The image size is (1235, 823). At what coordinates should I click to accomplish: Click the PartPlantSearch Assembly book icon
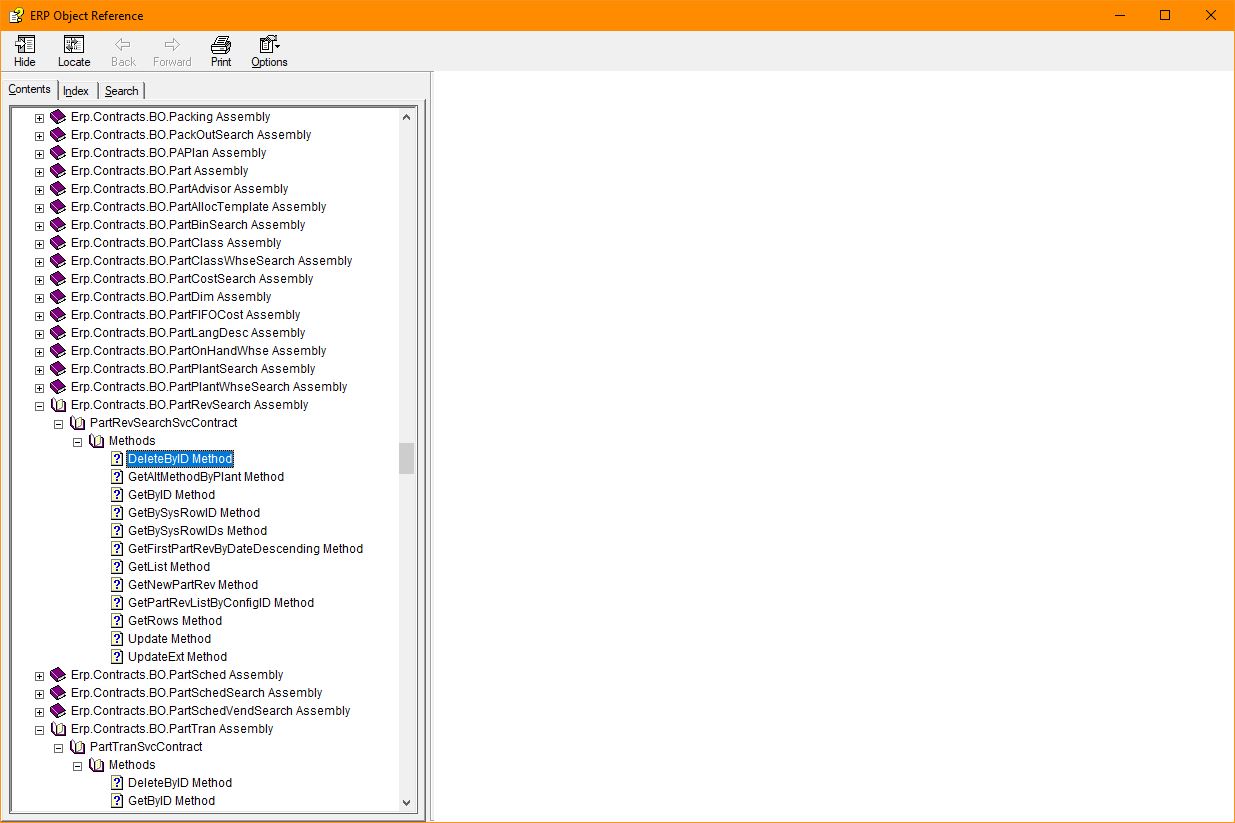tap(58, 369)
